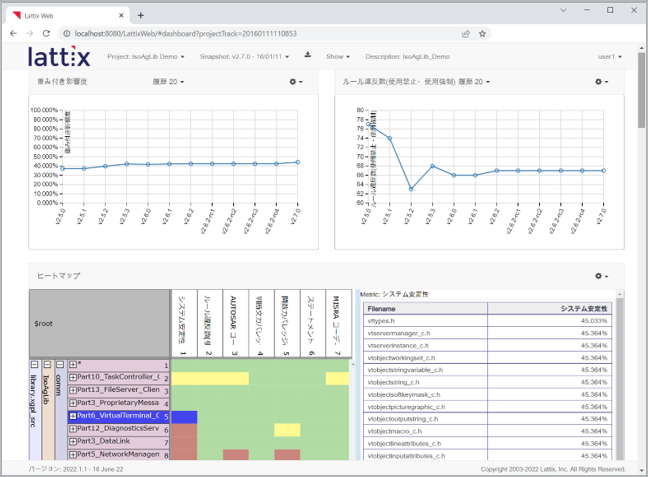Expand Part12_DiagnosticsServer row
Screen dimensions: 648x477
[73, 429]
